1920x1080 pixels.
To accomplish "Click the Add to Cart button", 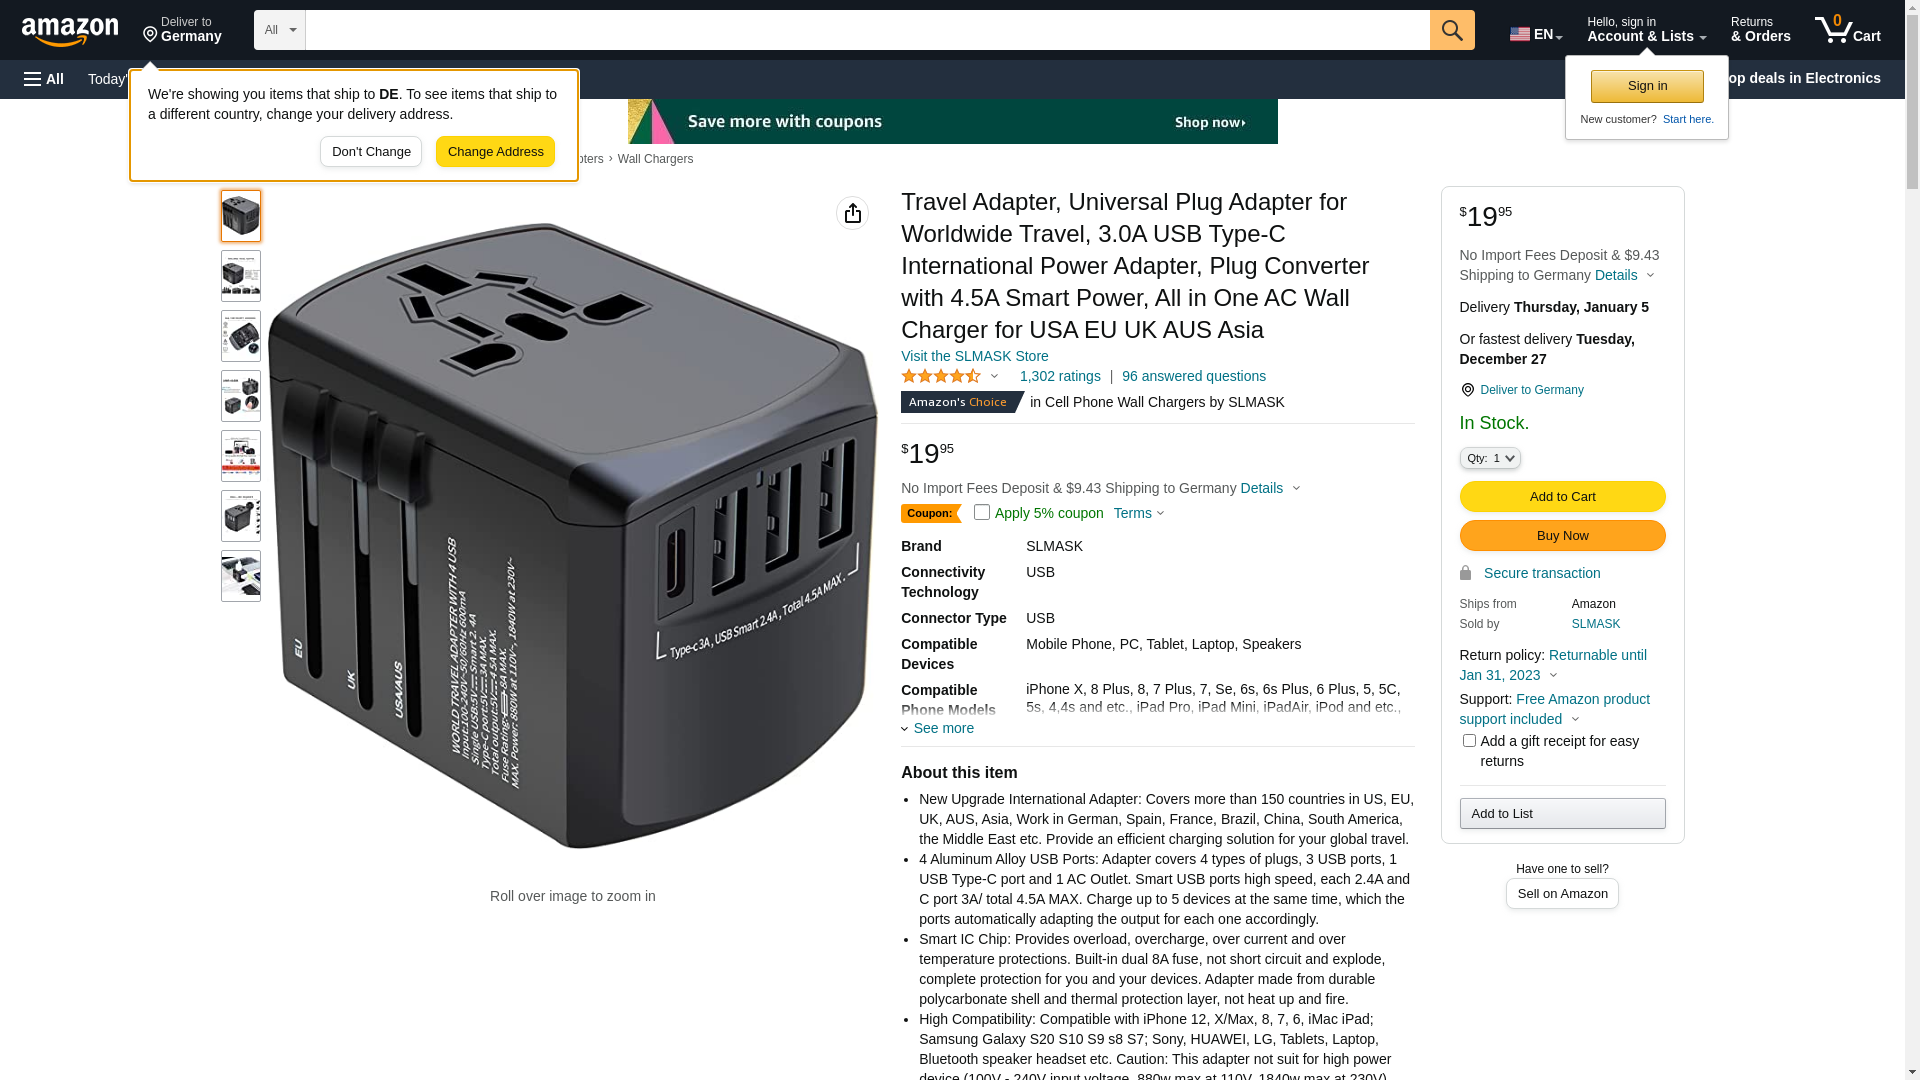I will click(x=1563, y=496).
